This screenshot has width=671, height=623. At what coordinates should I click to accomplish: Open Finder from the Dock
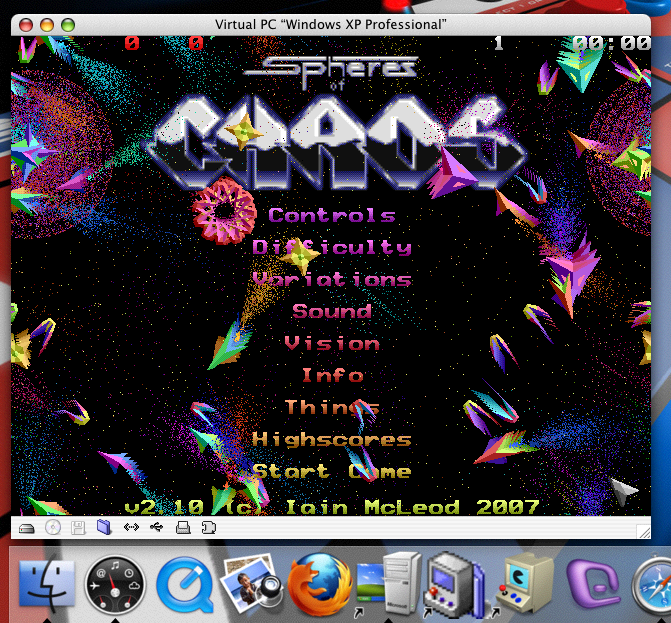pos(47,585)
